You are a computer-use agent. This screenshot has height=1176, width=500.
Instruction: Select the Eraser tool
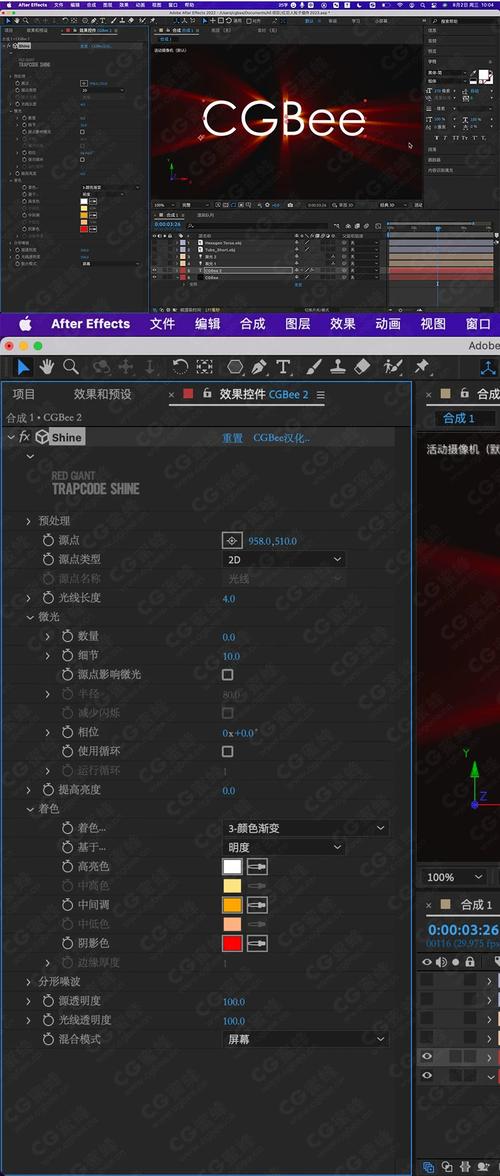tap(362, 366)
